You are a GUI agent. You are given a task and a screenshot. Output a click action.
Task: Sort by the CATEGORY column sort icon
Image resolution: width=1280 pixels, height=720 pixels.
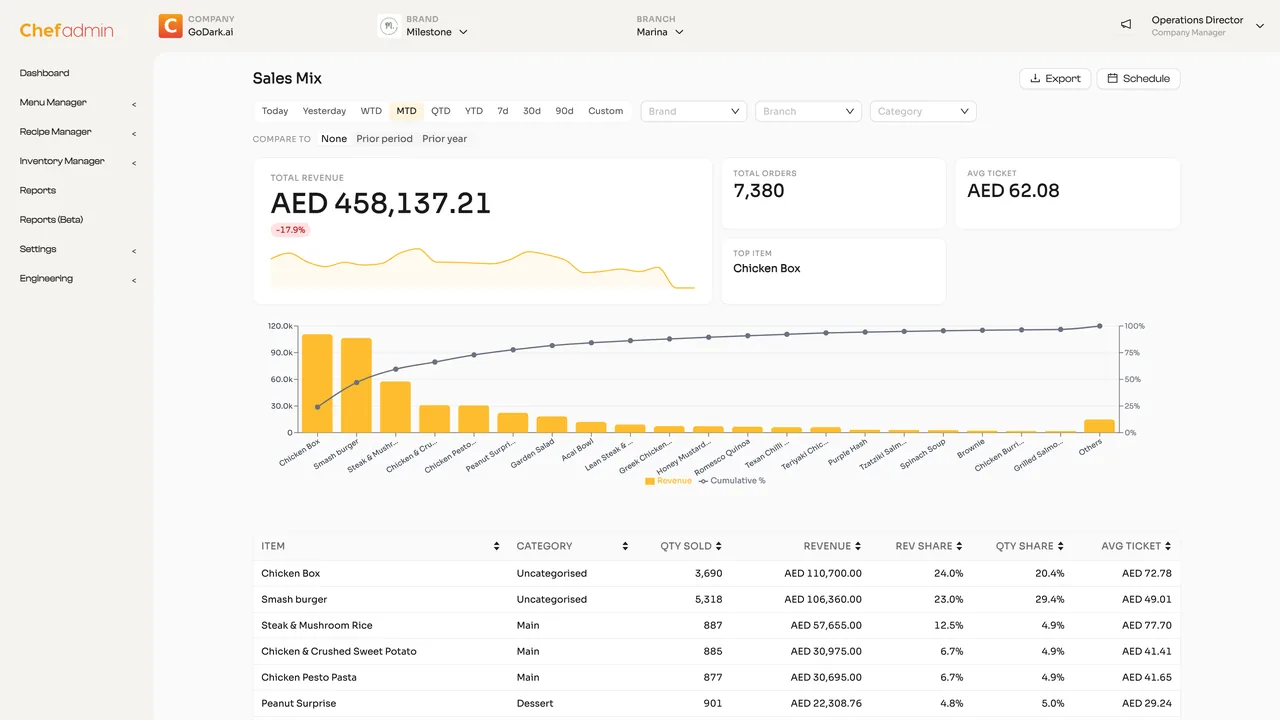pyautogui.click(x=625, y=546)
